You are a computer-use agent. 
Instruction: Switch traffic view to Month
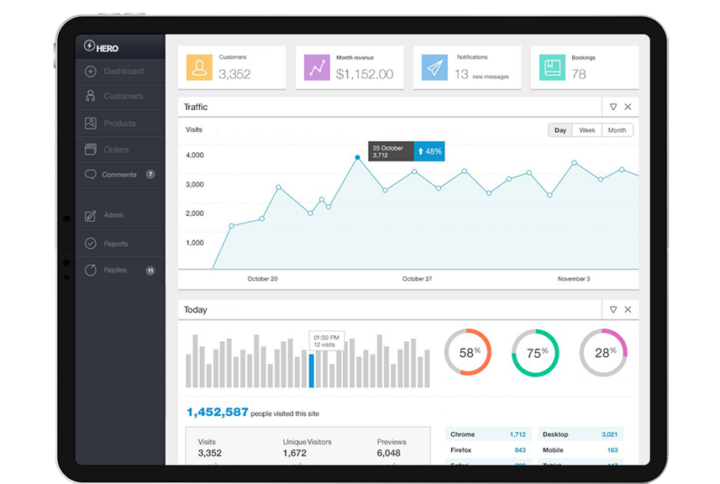click(617, 130)
